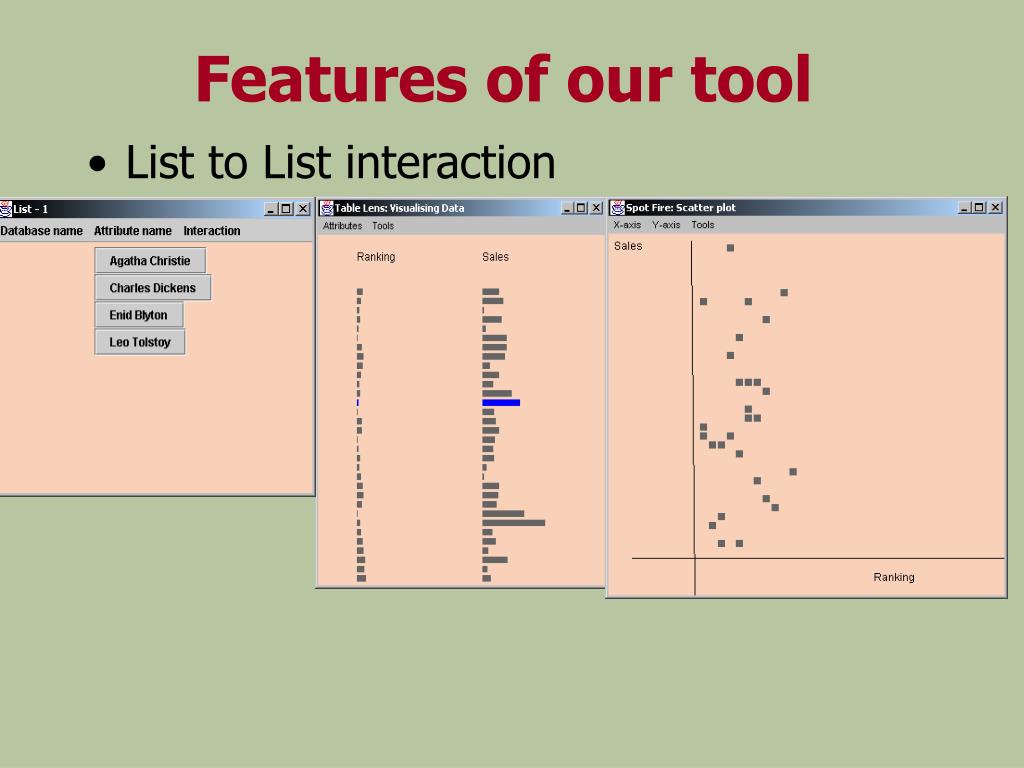Click the Sales axis label in scatter plot
Image resolution: width=1024 pixels, height=768 pixels.
pos(628,246)
